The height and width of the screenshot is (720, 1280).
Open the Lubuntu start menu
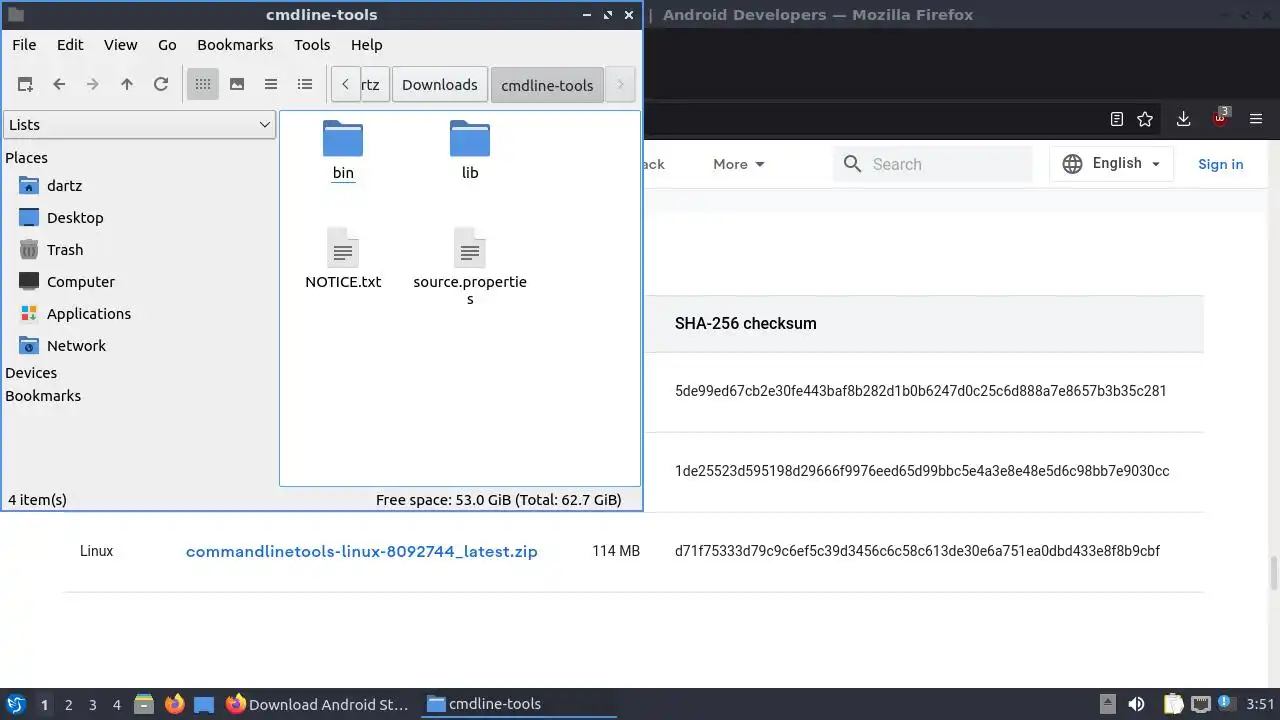[x=16, y=704]
